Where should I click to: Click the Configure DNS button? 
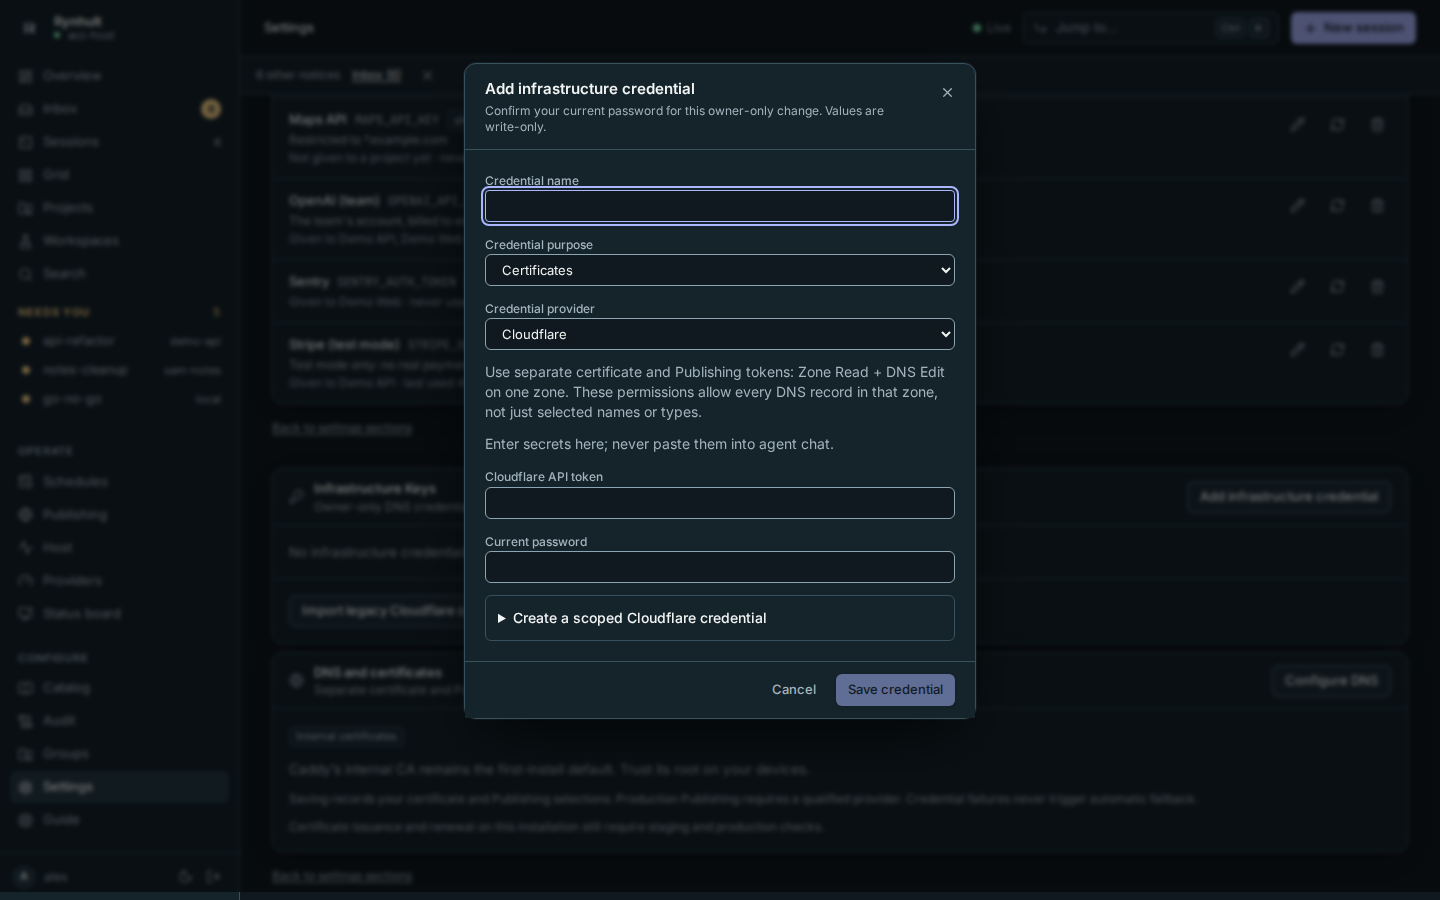(1331, 681)
